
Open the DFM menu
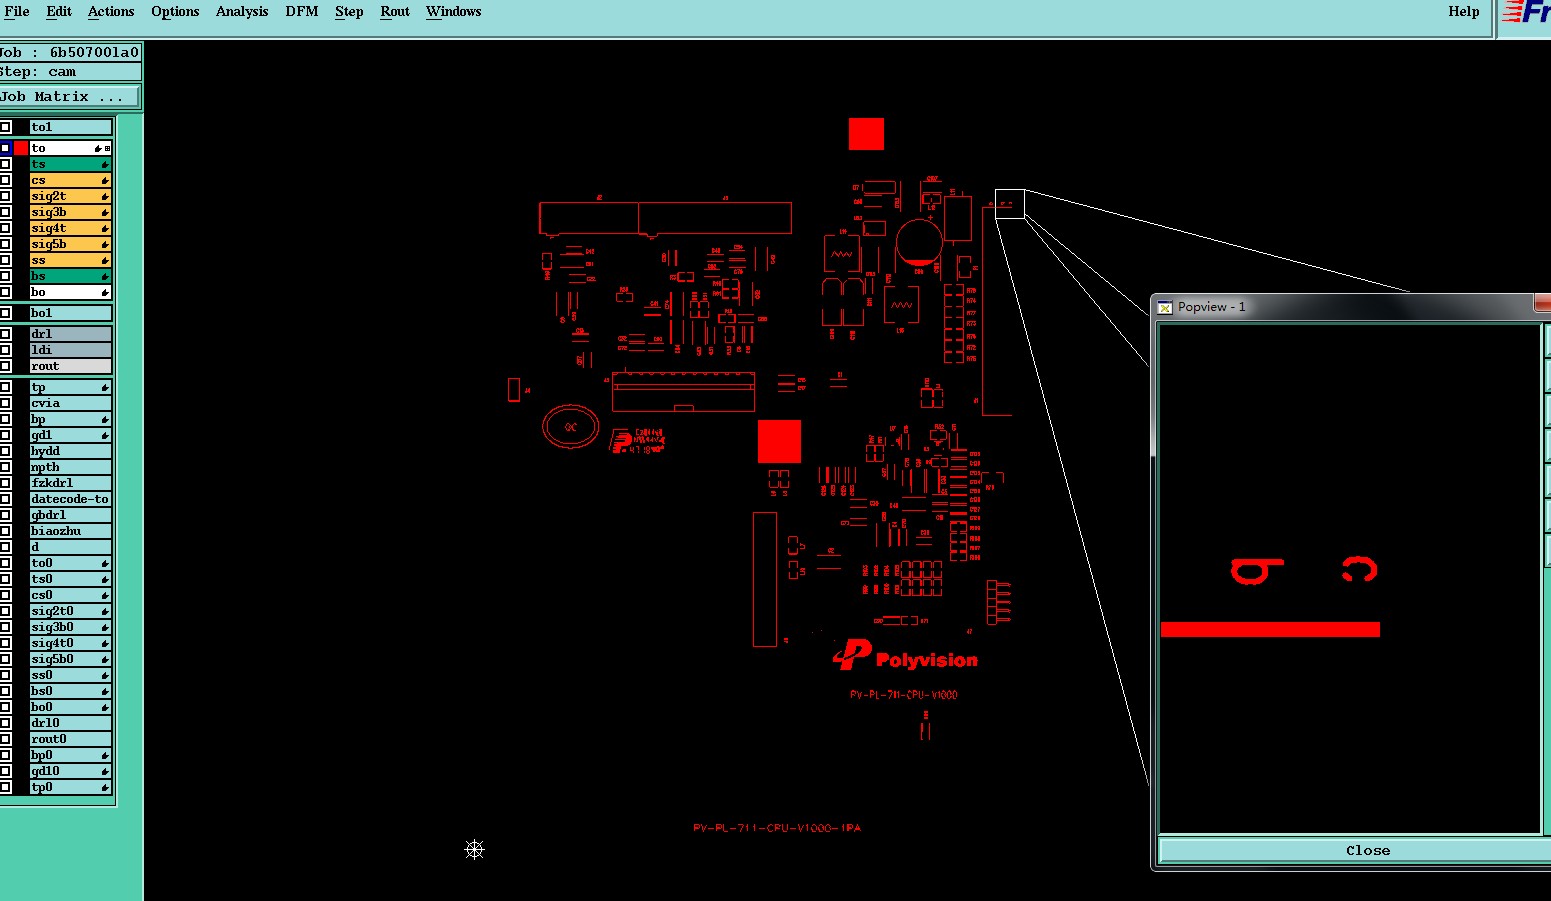(x=301, y=12)
